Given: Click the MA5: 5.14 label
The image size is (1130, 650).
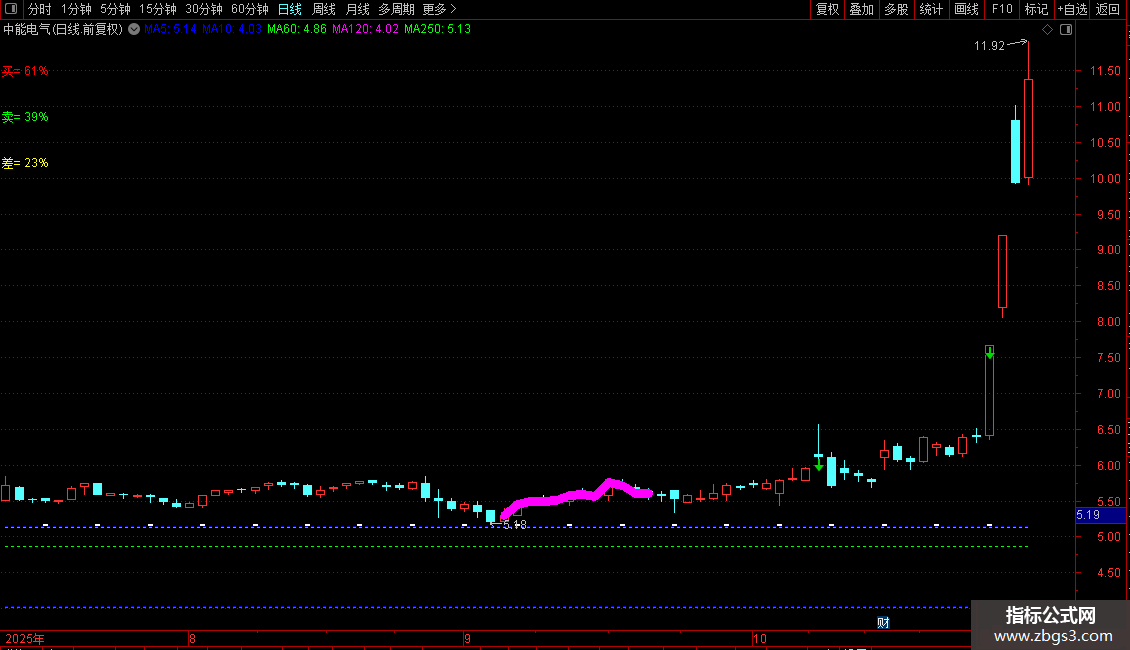Looking at the screenshot, I should (x=170, y=29).
